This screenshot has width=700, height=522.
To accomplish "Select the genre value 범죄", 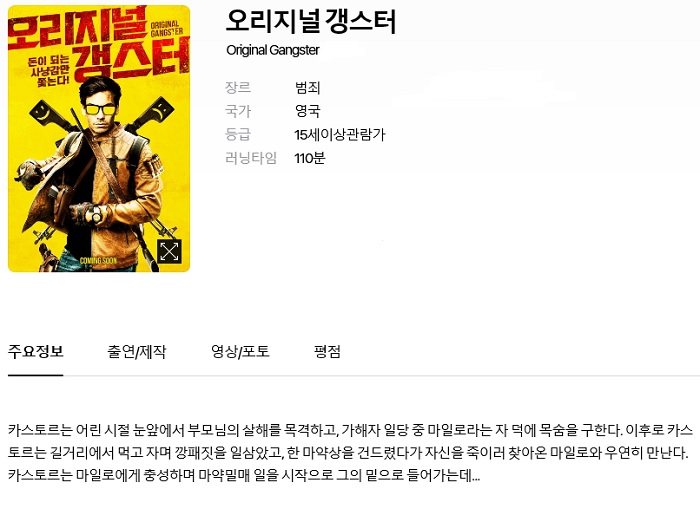I will (x=308, y=88).
